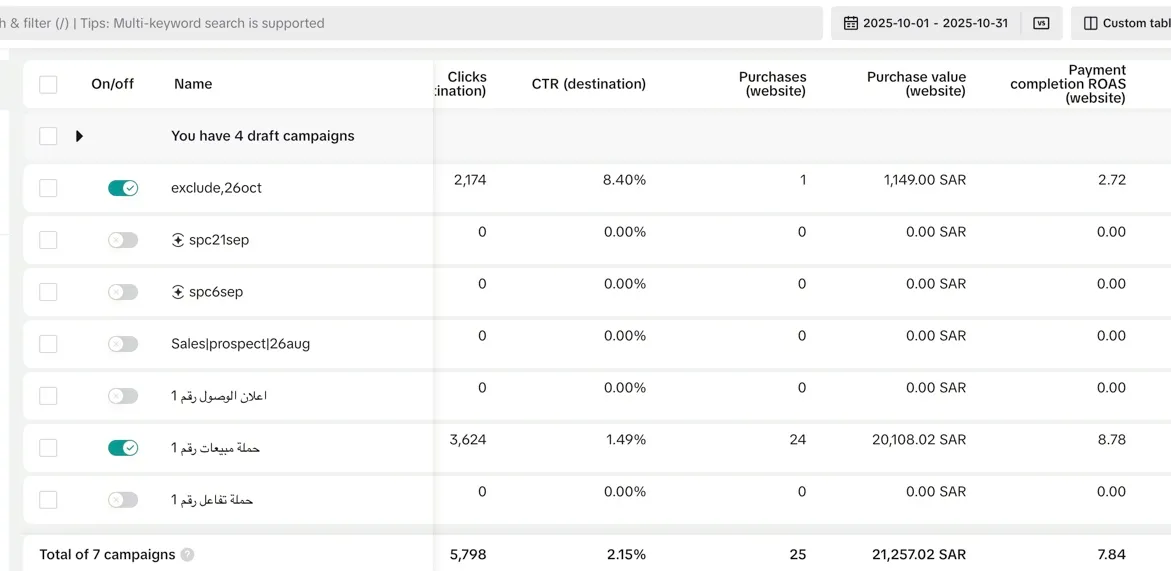
Task: Enable the اعلان الوصول رقم 1 campaign switch
Action: [123, 396]
